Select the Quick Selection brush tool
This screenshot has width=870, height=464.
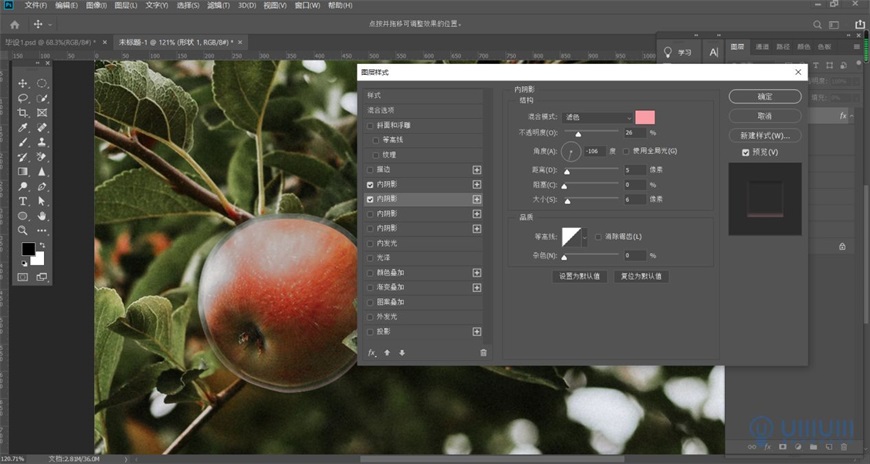point(42,98)
